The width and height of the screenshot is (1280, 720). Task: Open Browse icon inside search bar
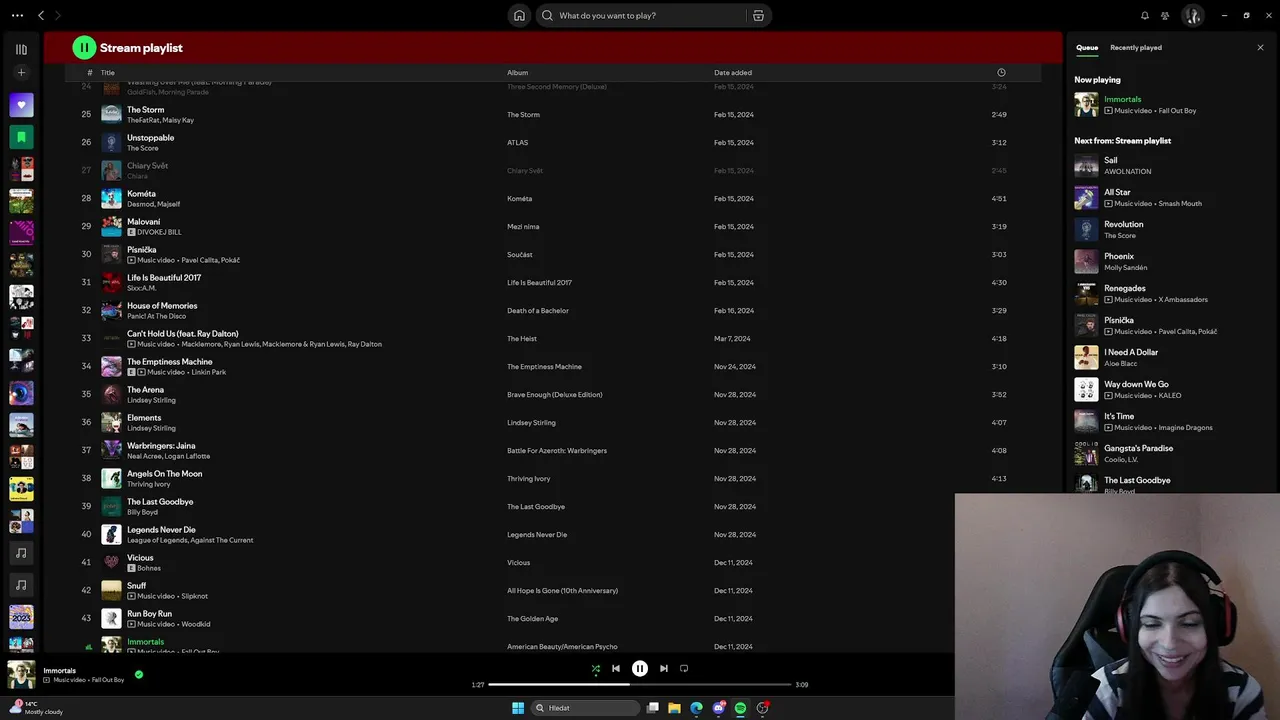tap(758, 15)
